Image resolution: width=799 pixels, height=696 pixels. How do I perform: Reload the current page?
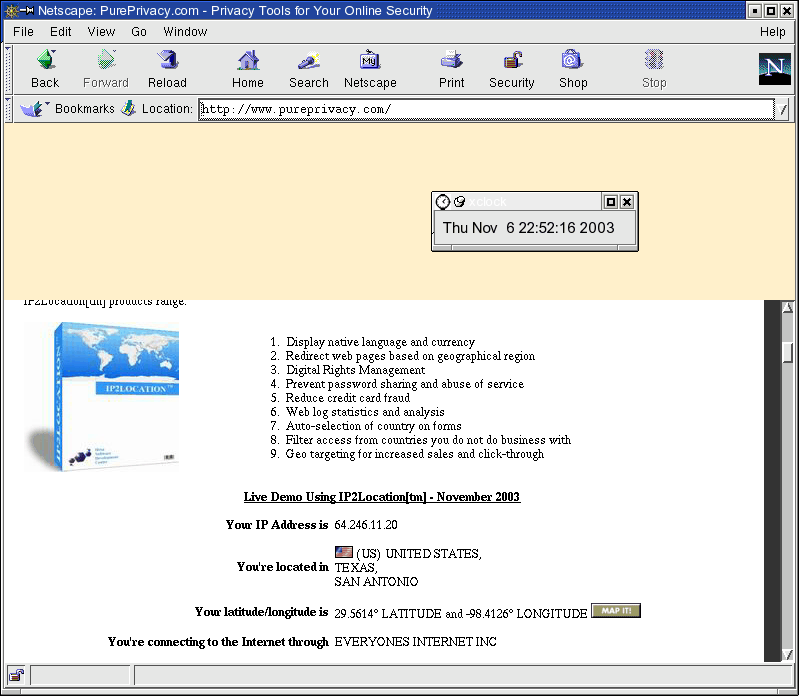(167, 60)
